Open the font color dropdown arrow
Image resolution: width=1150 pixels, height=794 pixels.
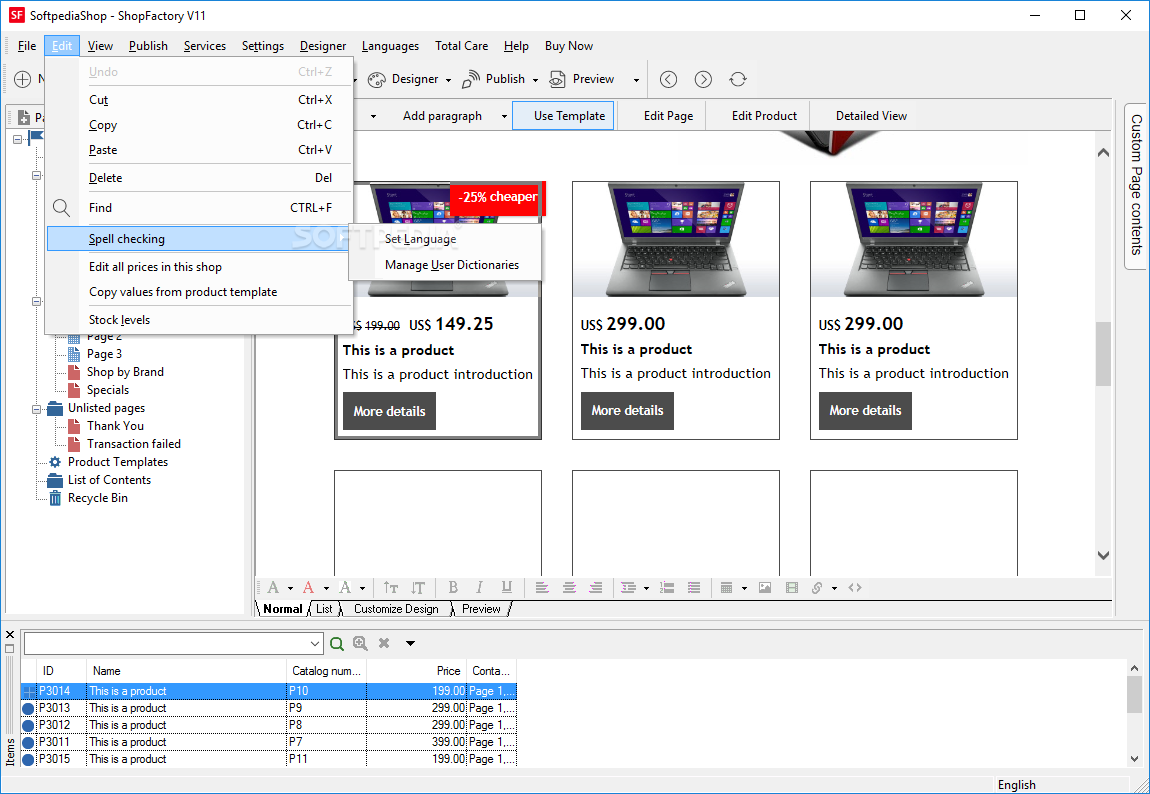coord(326,588)
